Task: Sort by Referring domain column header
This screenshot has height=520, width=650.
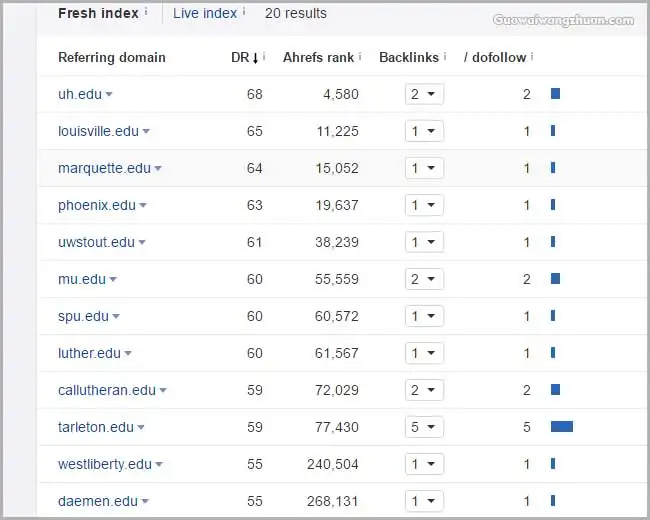Action: (112, 57)
